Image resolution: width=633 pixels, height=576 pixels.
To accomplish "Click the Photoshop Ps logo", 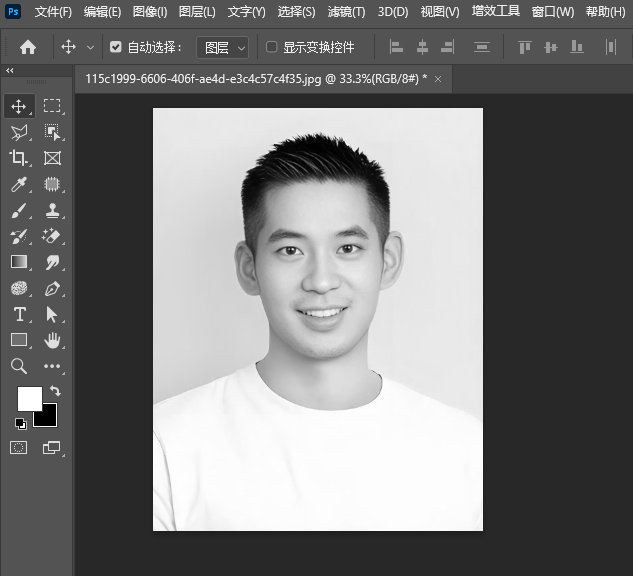I will tap(13, 11).
